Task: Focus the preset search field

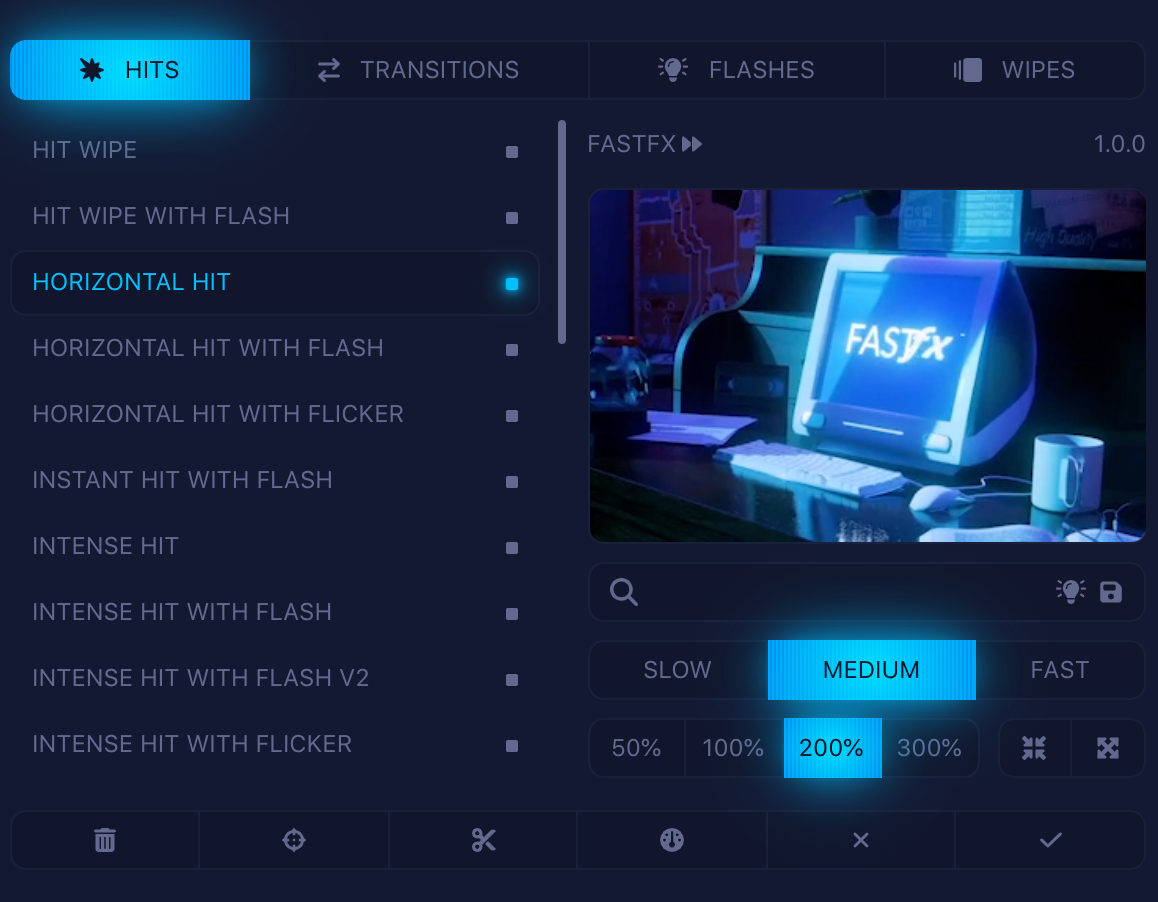Action: [867, 592]
